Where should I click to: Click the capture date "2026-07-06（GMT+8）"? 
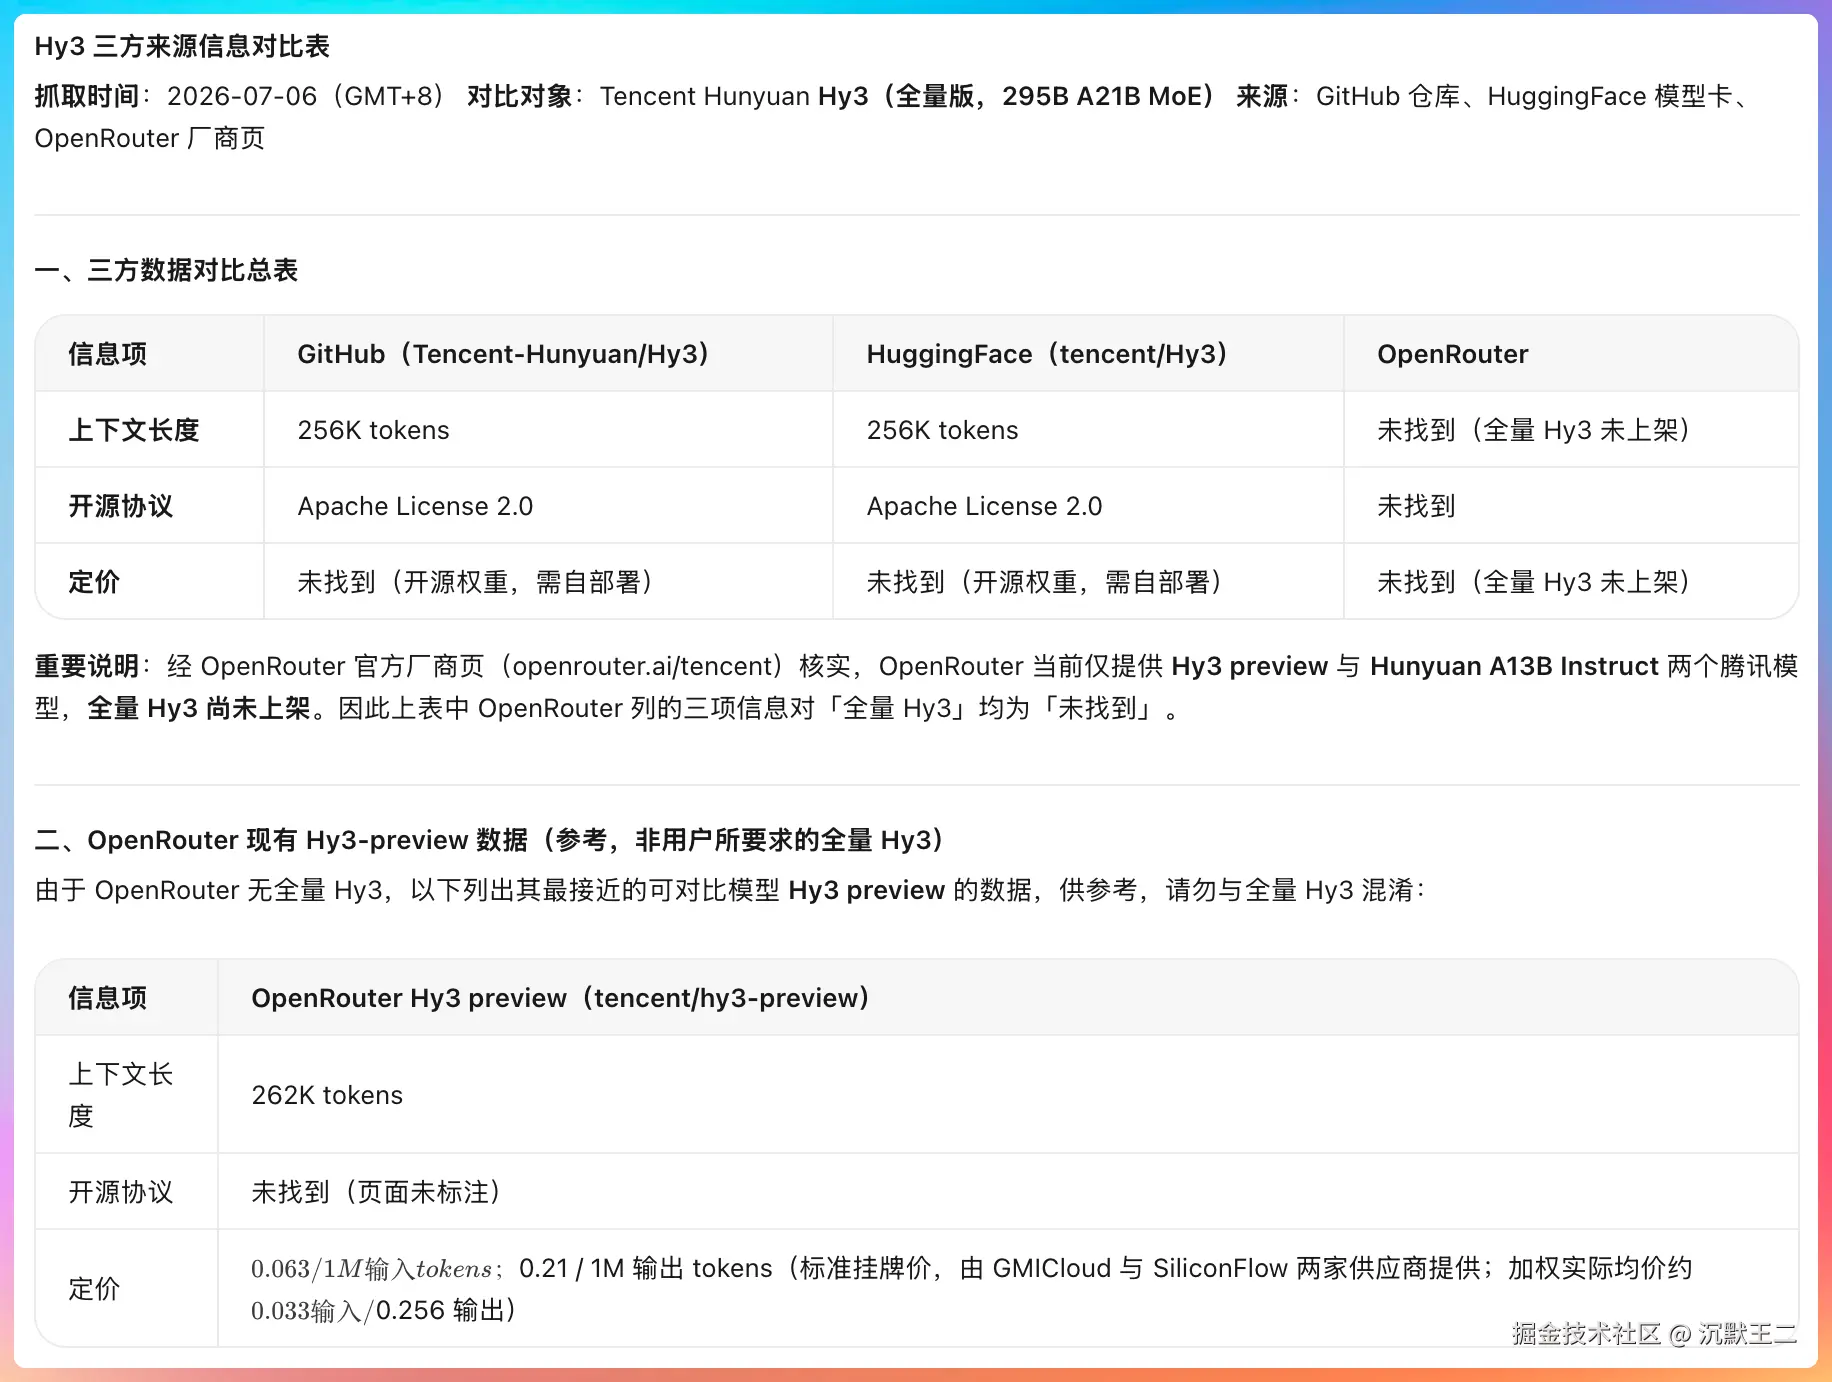tap(308, 96)
